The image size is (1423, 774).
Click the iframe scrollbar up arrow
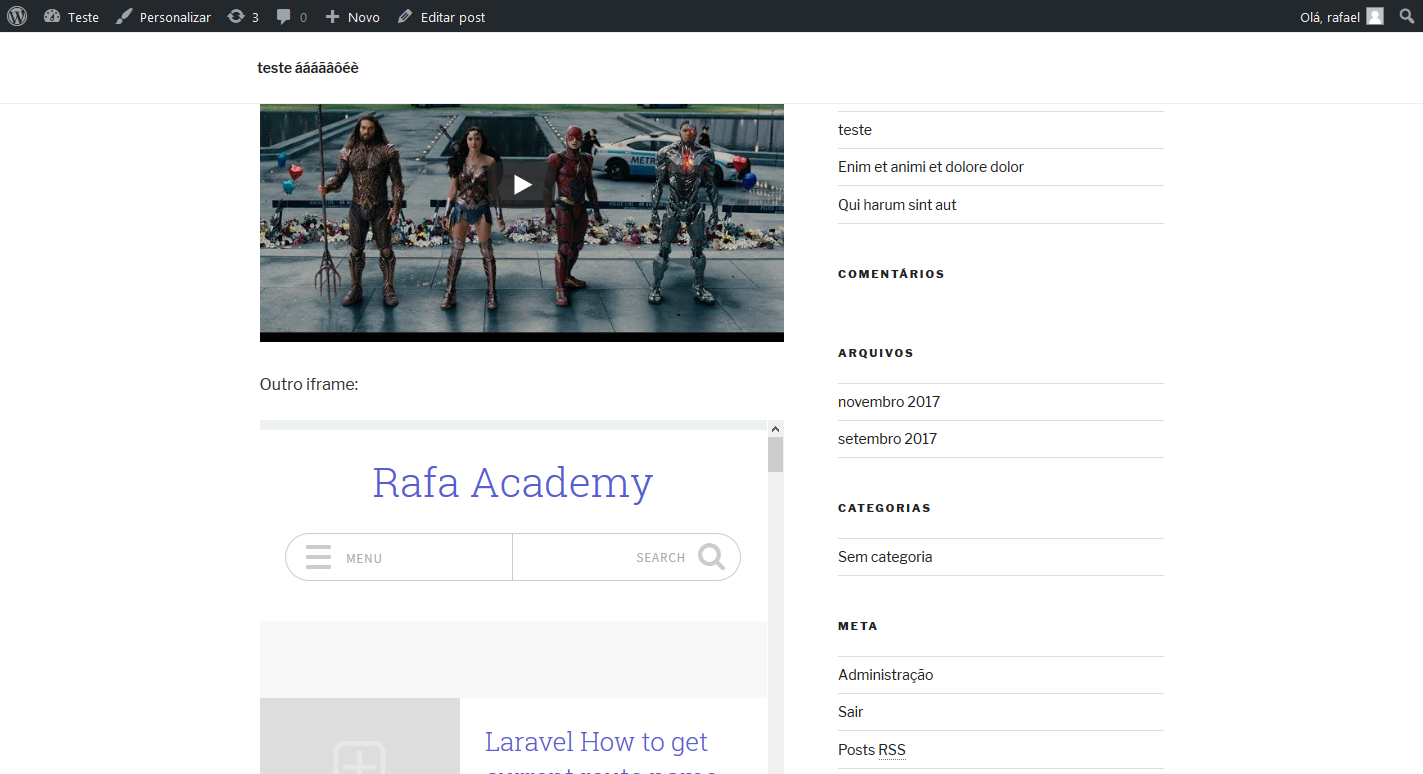(775, 428)
